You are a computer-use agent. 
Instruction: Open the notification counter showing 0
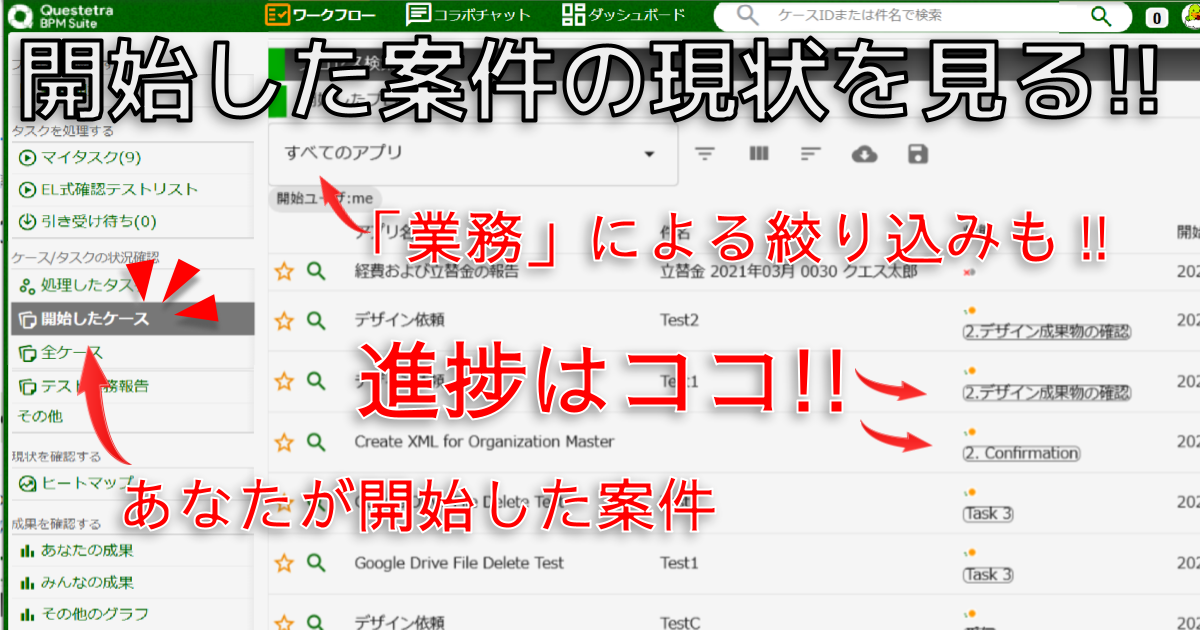[x=1157, y=17]
